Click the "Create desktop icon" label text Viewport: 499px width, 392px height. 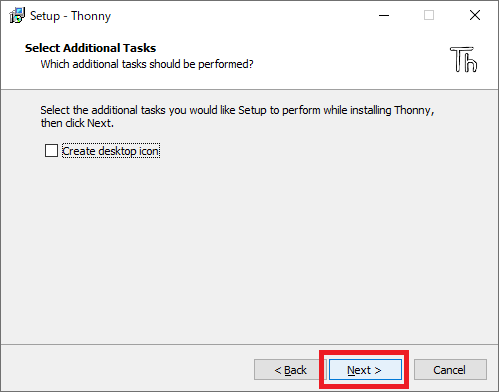pyautogui.click(x=111, y=151)
